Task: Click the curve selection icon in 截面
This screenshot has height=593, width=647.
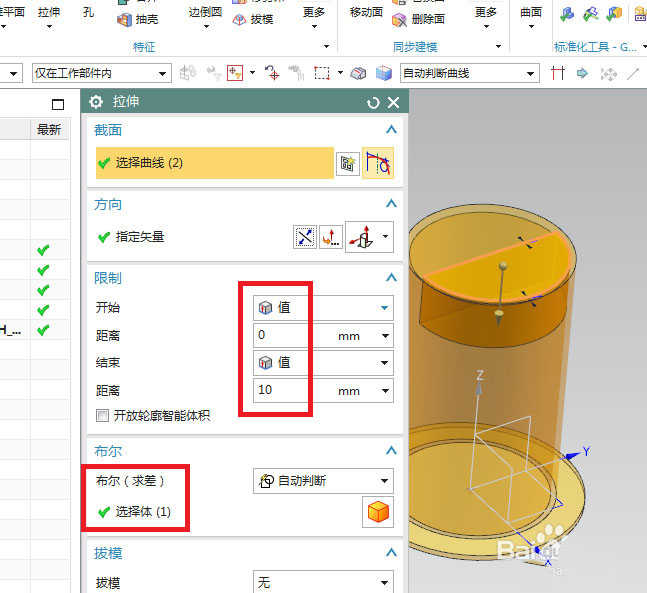Action: tap(378, 163)
